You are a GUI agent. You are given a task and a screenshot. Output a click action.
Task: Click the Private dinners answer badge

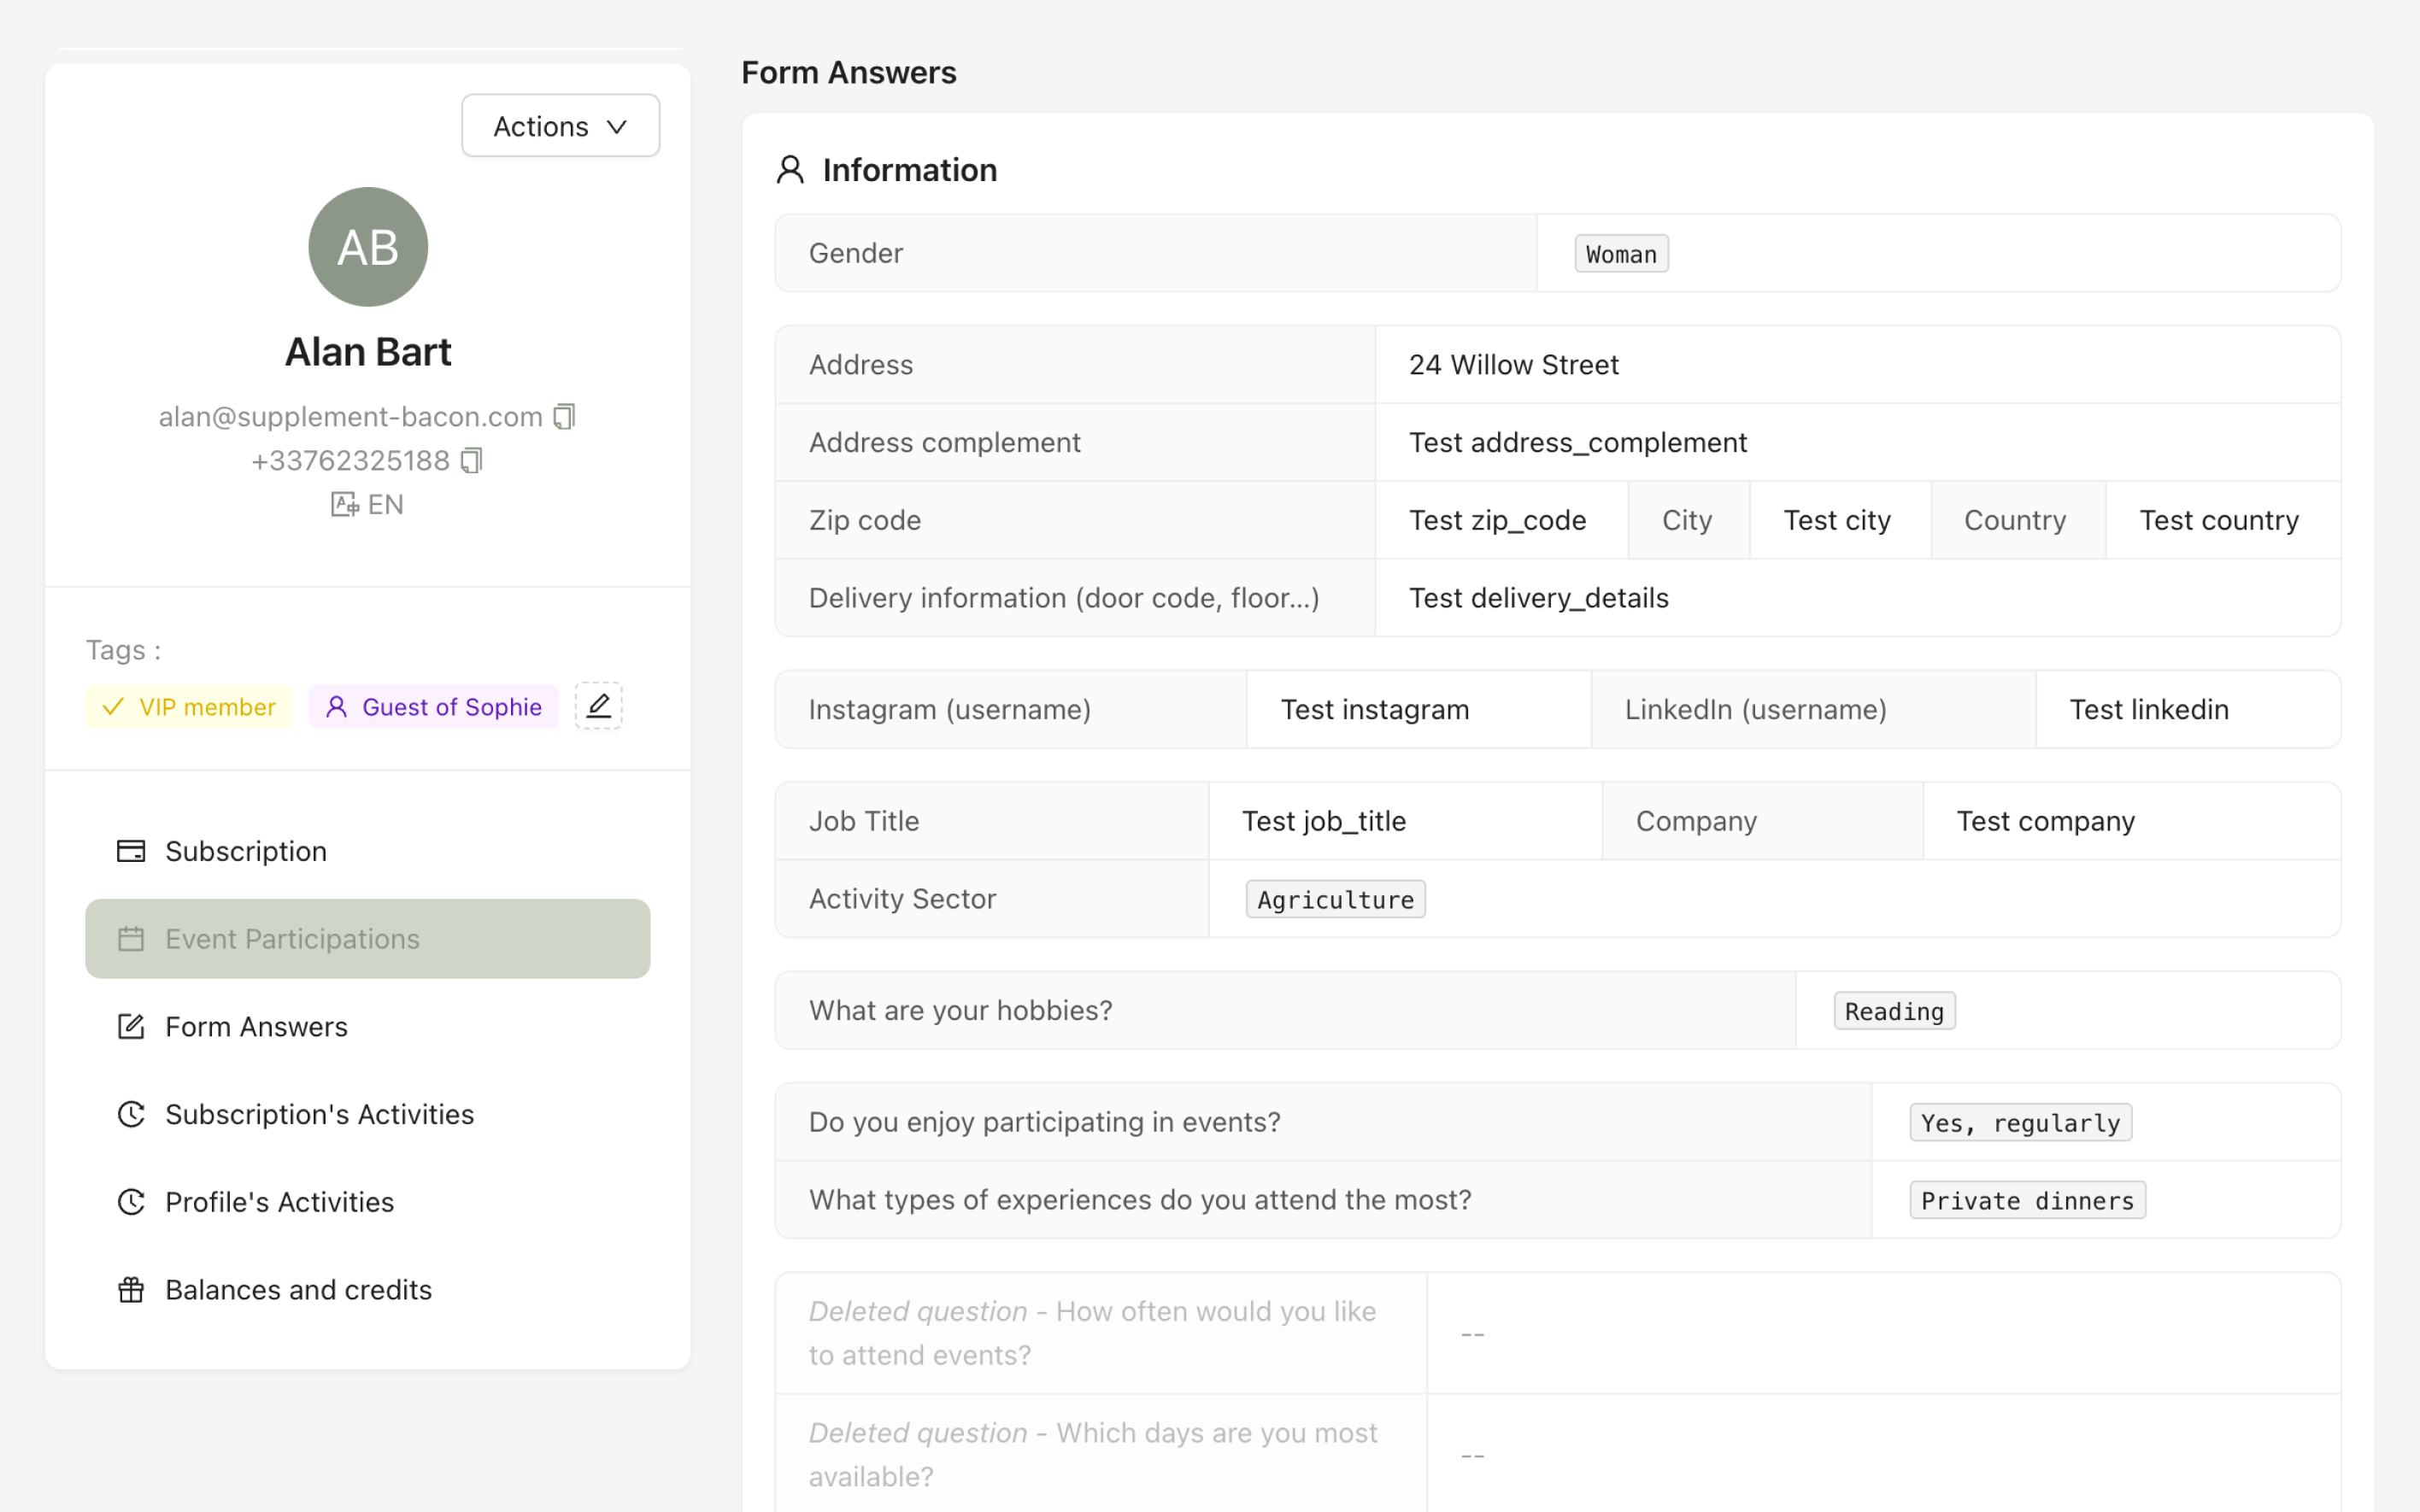click(2027, 1200)
